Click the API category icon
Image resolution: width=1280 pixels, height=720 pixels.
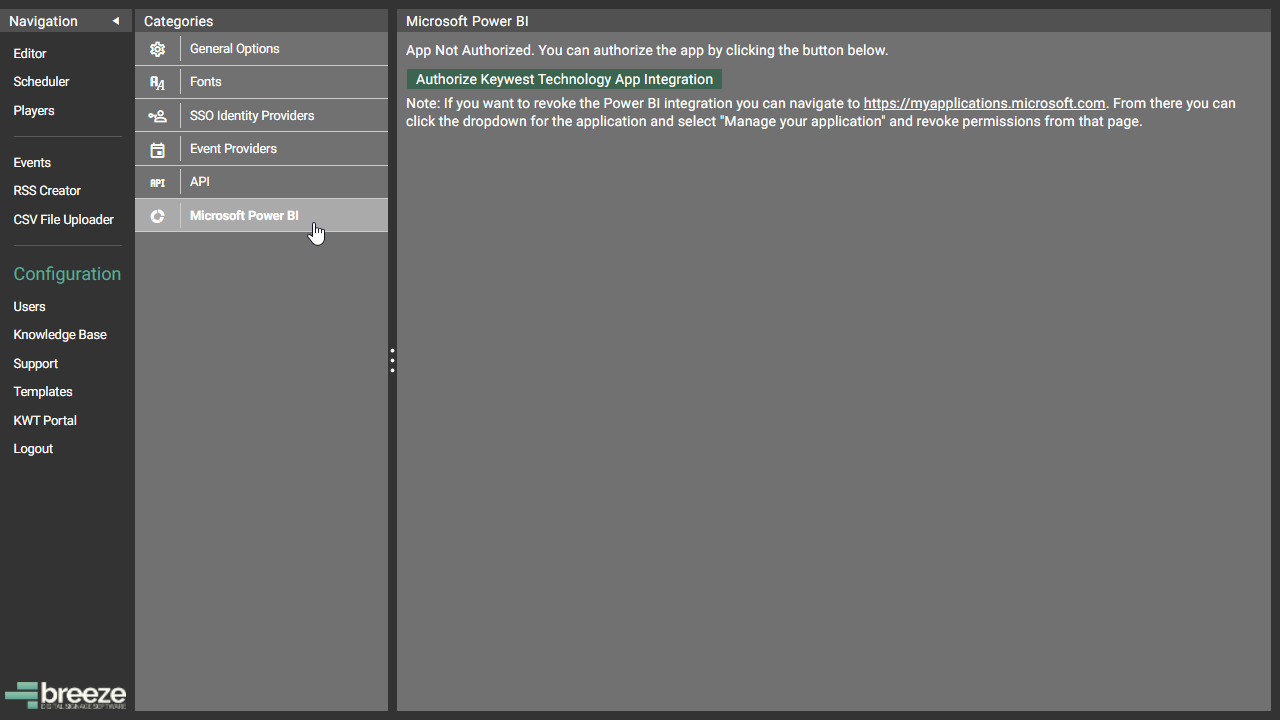[x=157, y=183]
